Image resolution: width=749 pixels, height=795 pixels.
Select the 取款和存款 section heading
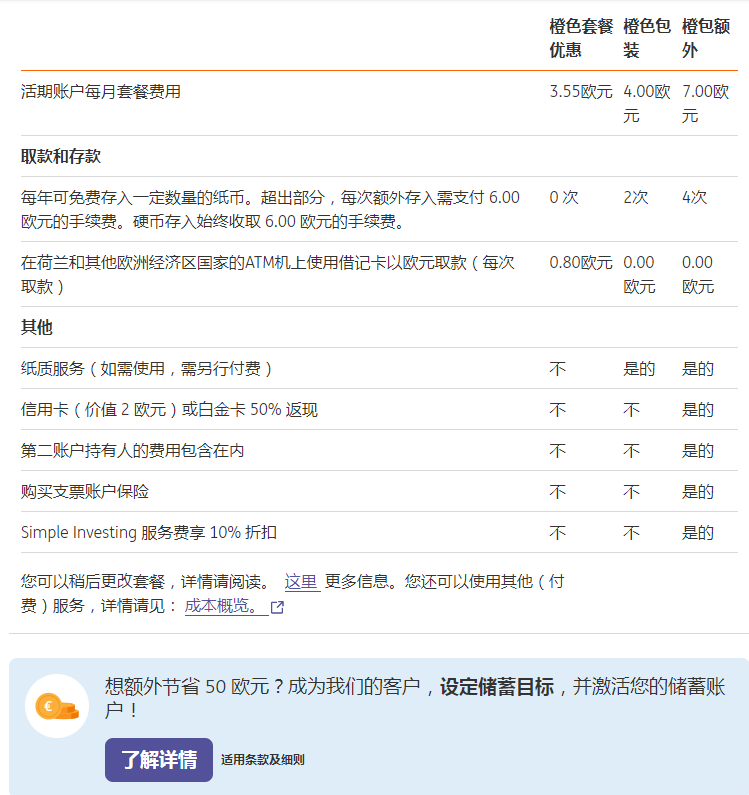61,157
